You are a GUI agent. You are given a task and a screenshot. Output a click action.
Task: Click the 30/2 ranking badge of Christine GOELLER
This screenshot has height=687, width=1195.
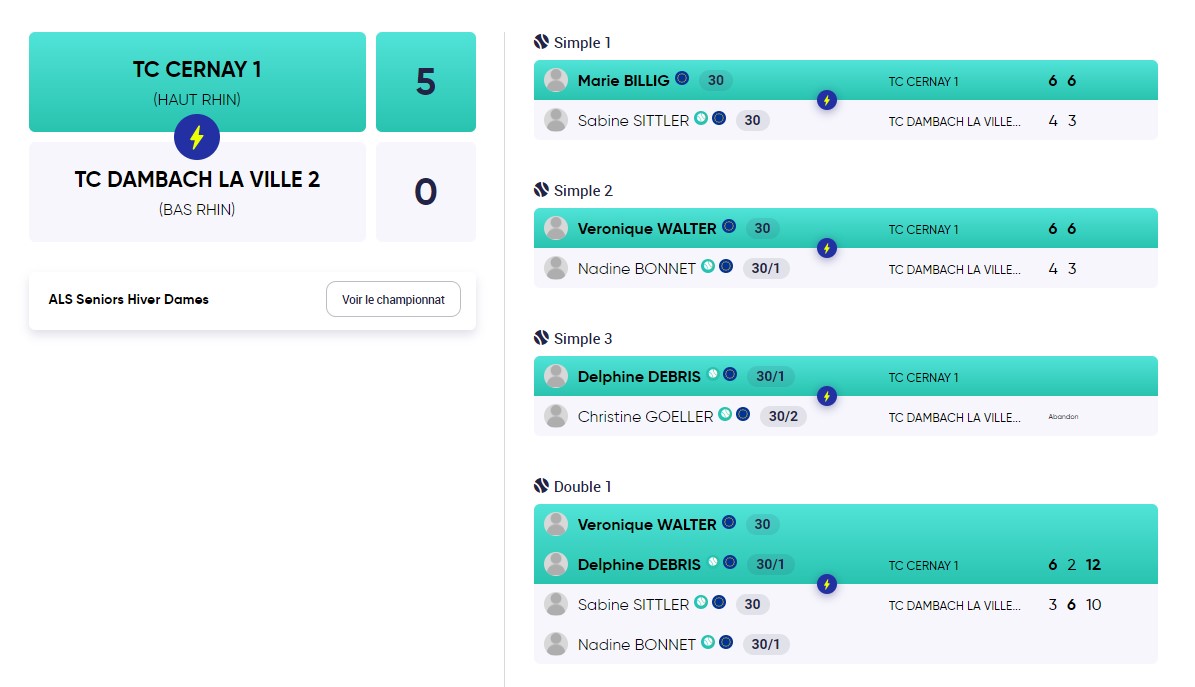783,416
